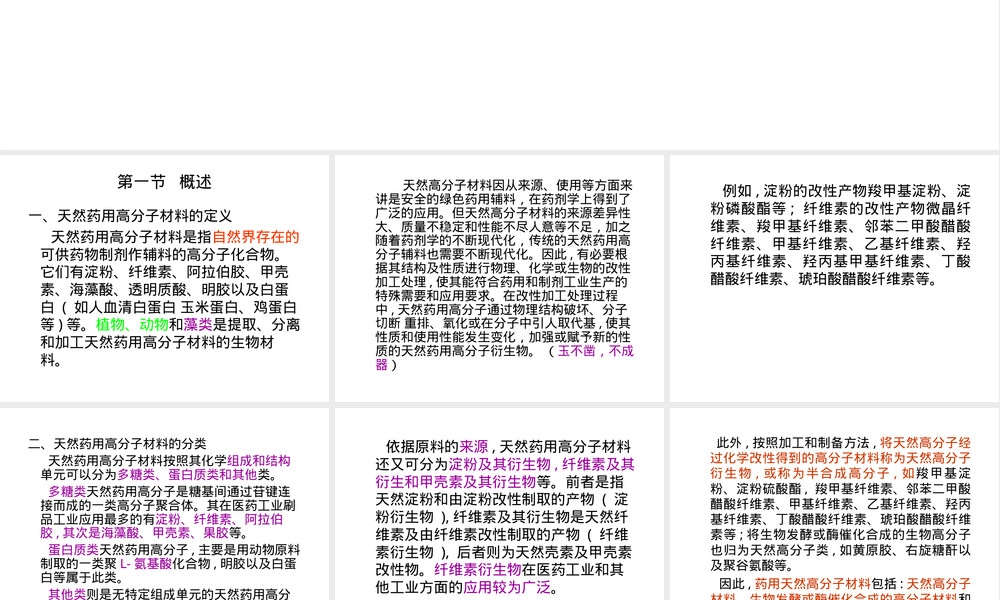The image size is (1000, 600).
Task: Click the purple text L- 氨基酸
Action: [x=145, y=564]
